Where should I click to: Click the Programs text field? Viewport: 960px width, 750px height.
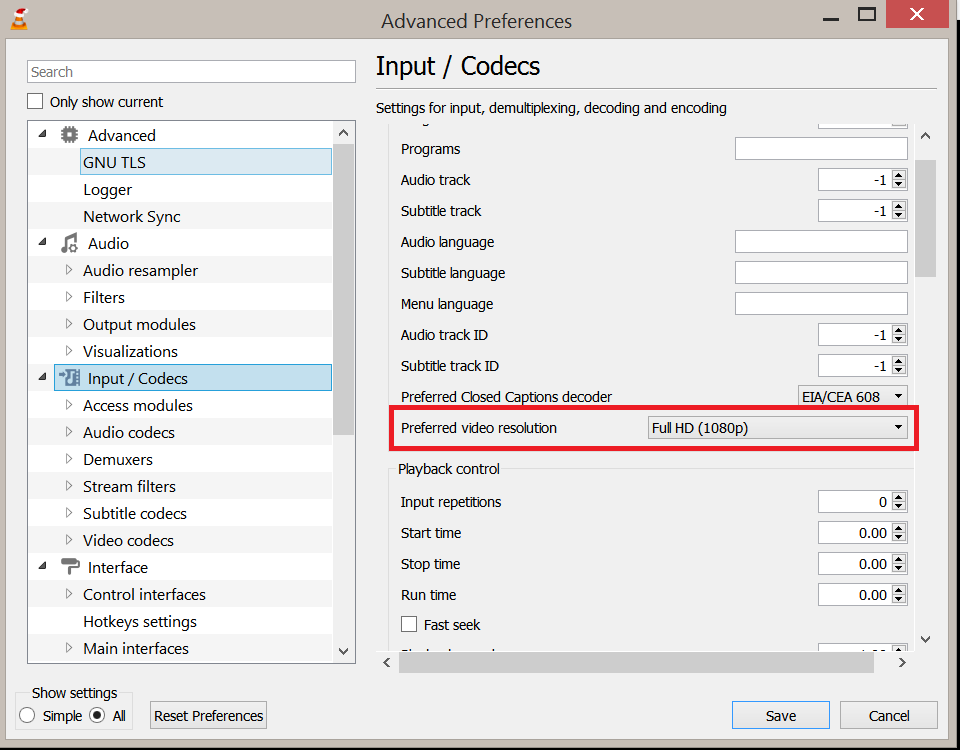821,148
